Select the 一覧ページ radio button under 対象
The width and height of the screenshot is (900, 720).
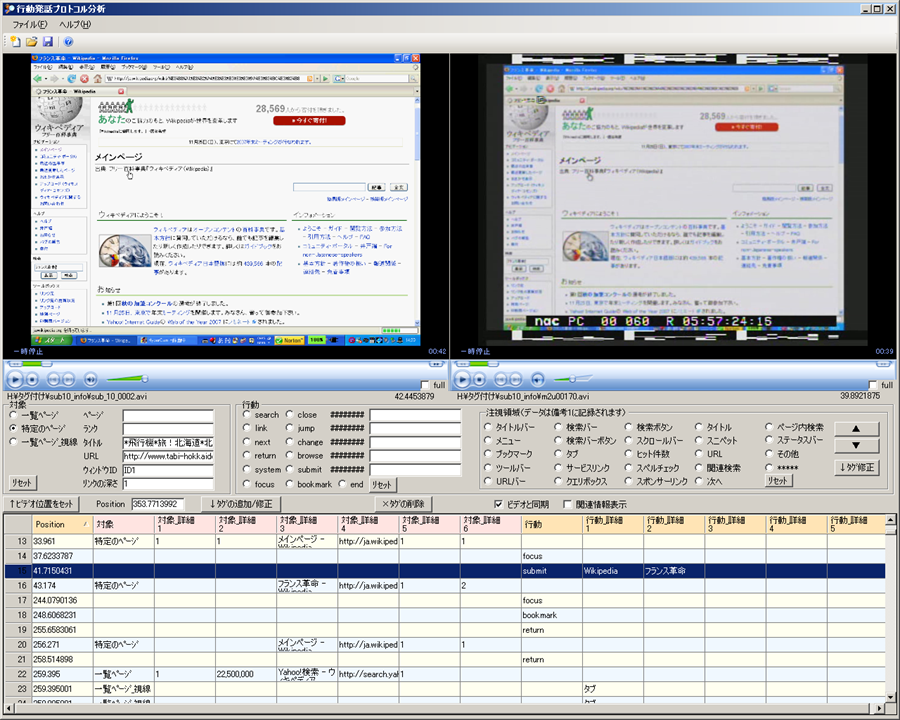click(x=13, y=415)
